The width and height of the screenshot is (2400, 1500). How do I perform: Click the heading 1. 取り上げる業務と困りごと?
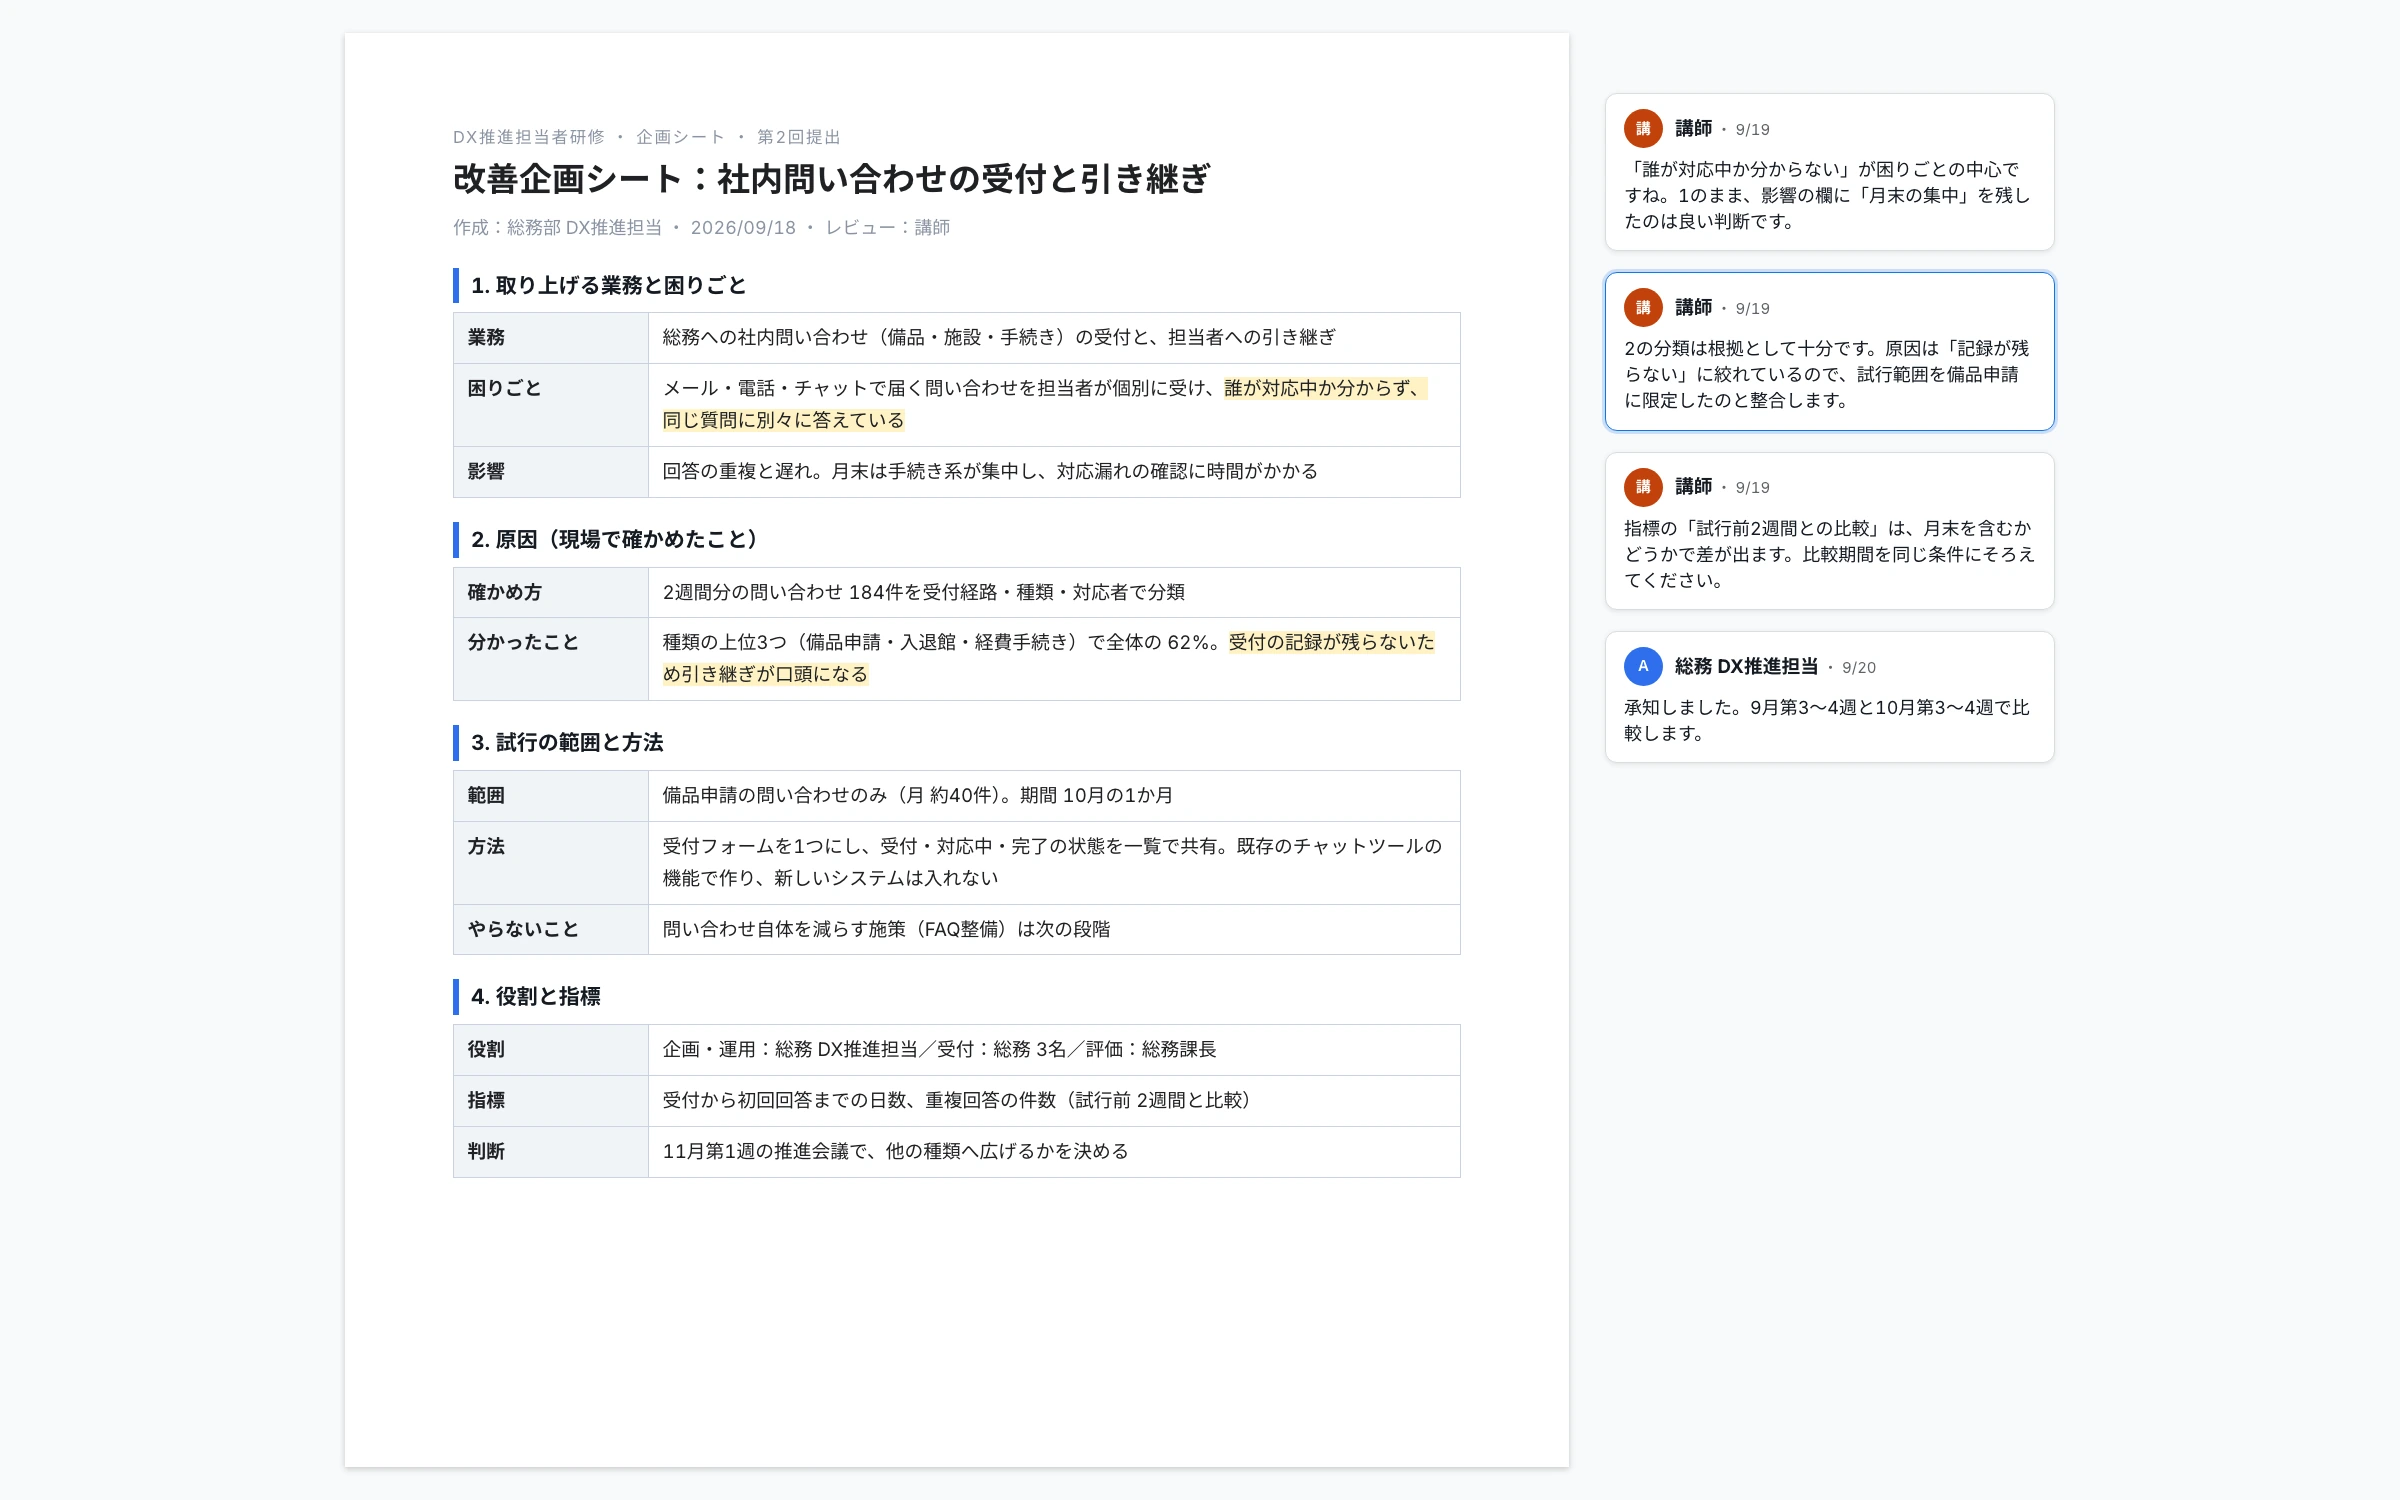pos(608,286)
